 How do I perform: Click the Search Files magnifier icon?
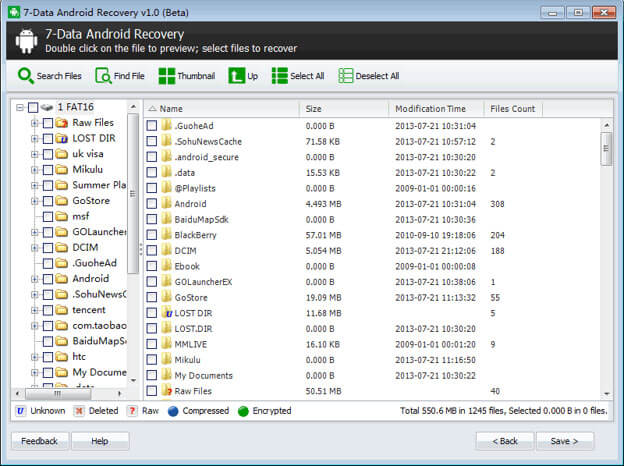[26, 75]
